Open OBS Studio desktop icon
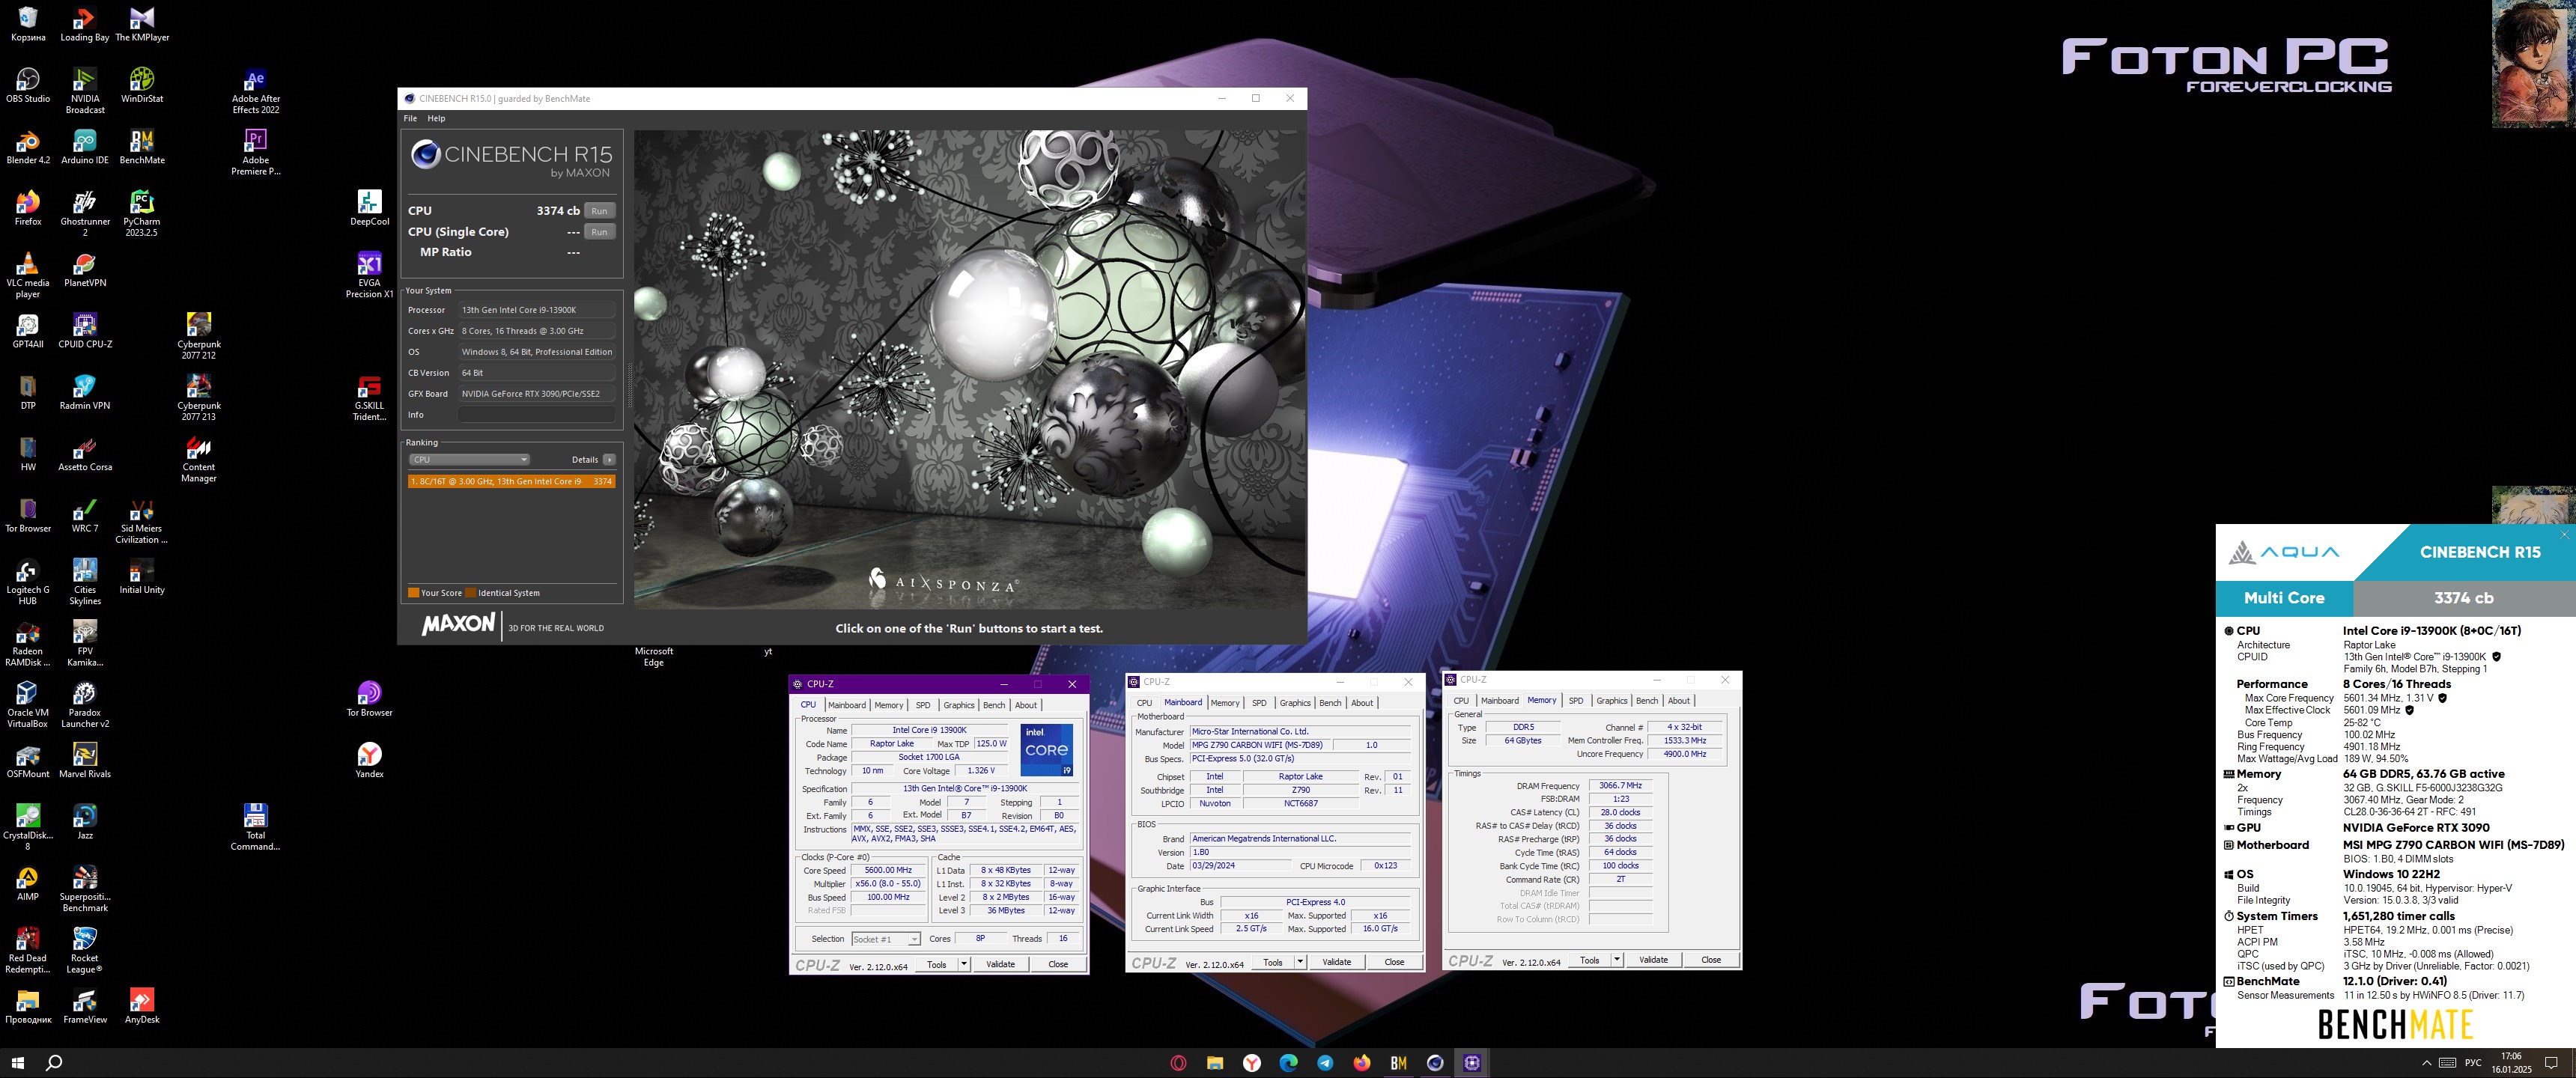2576x1078 pixels. click(x=28, y=85)
